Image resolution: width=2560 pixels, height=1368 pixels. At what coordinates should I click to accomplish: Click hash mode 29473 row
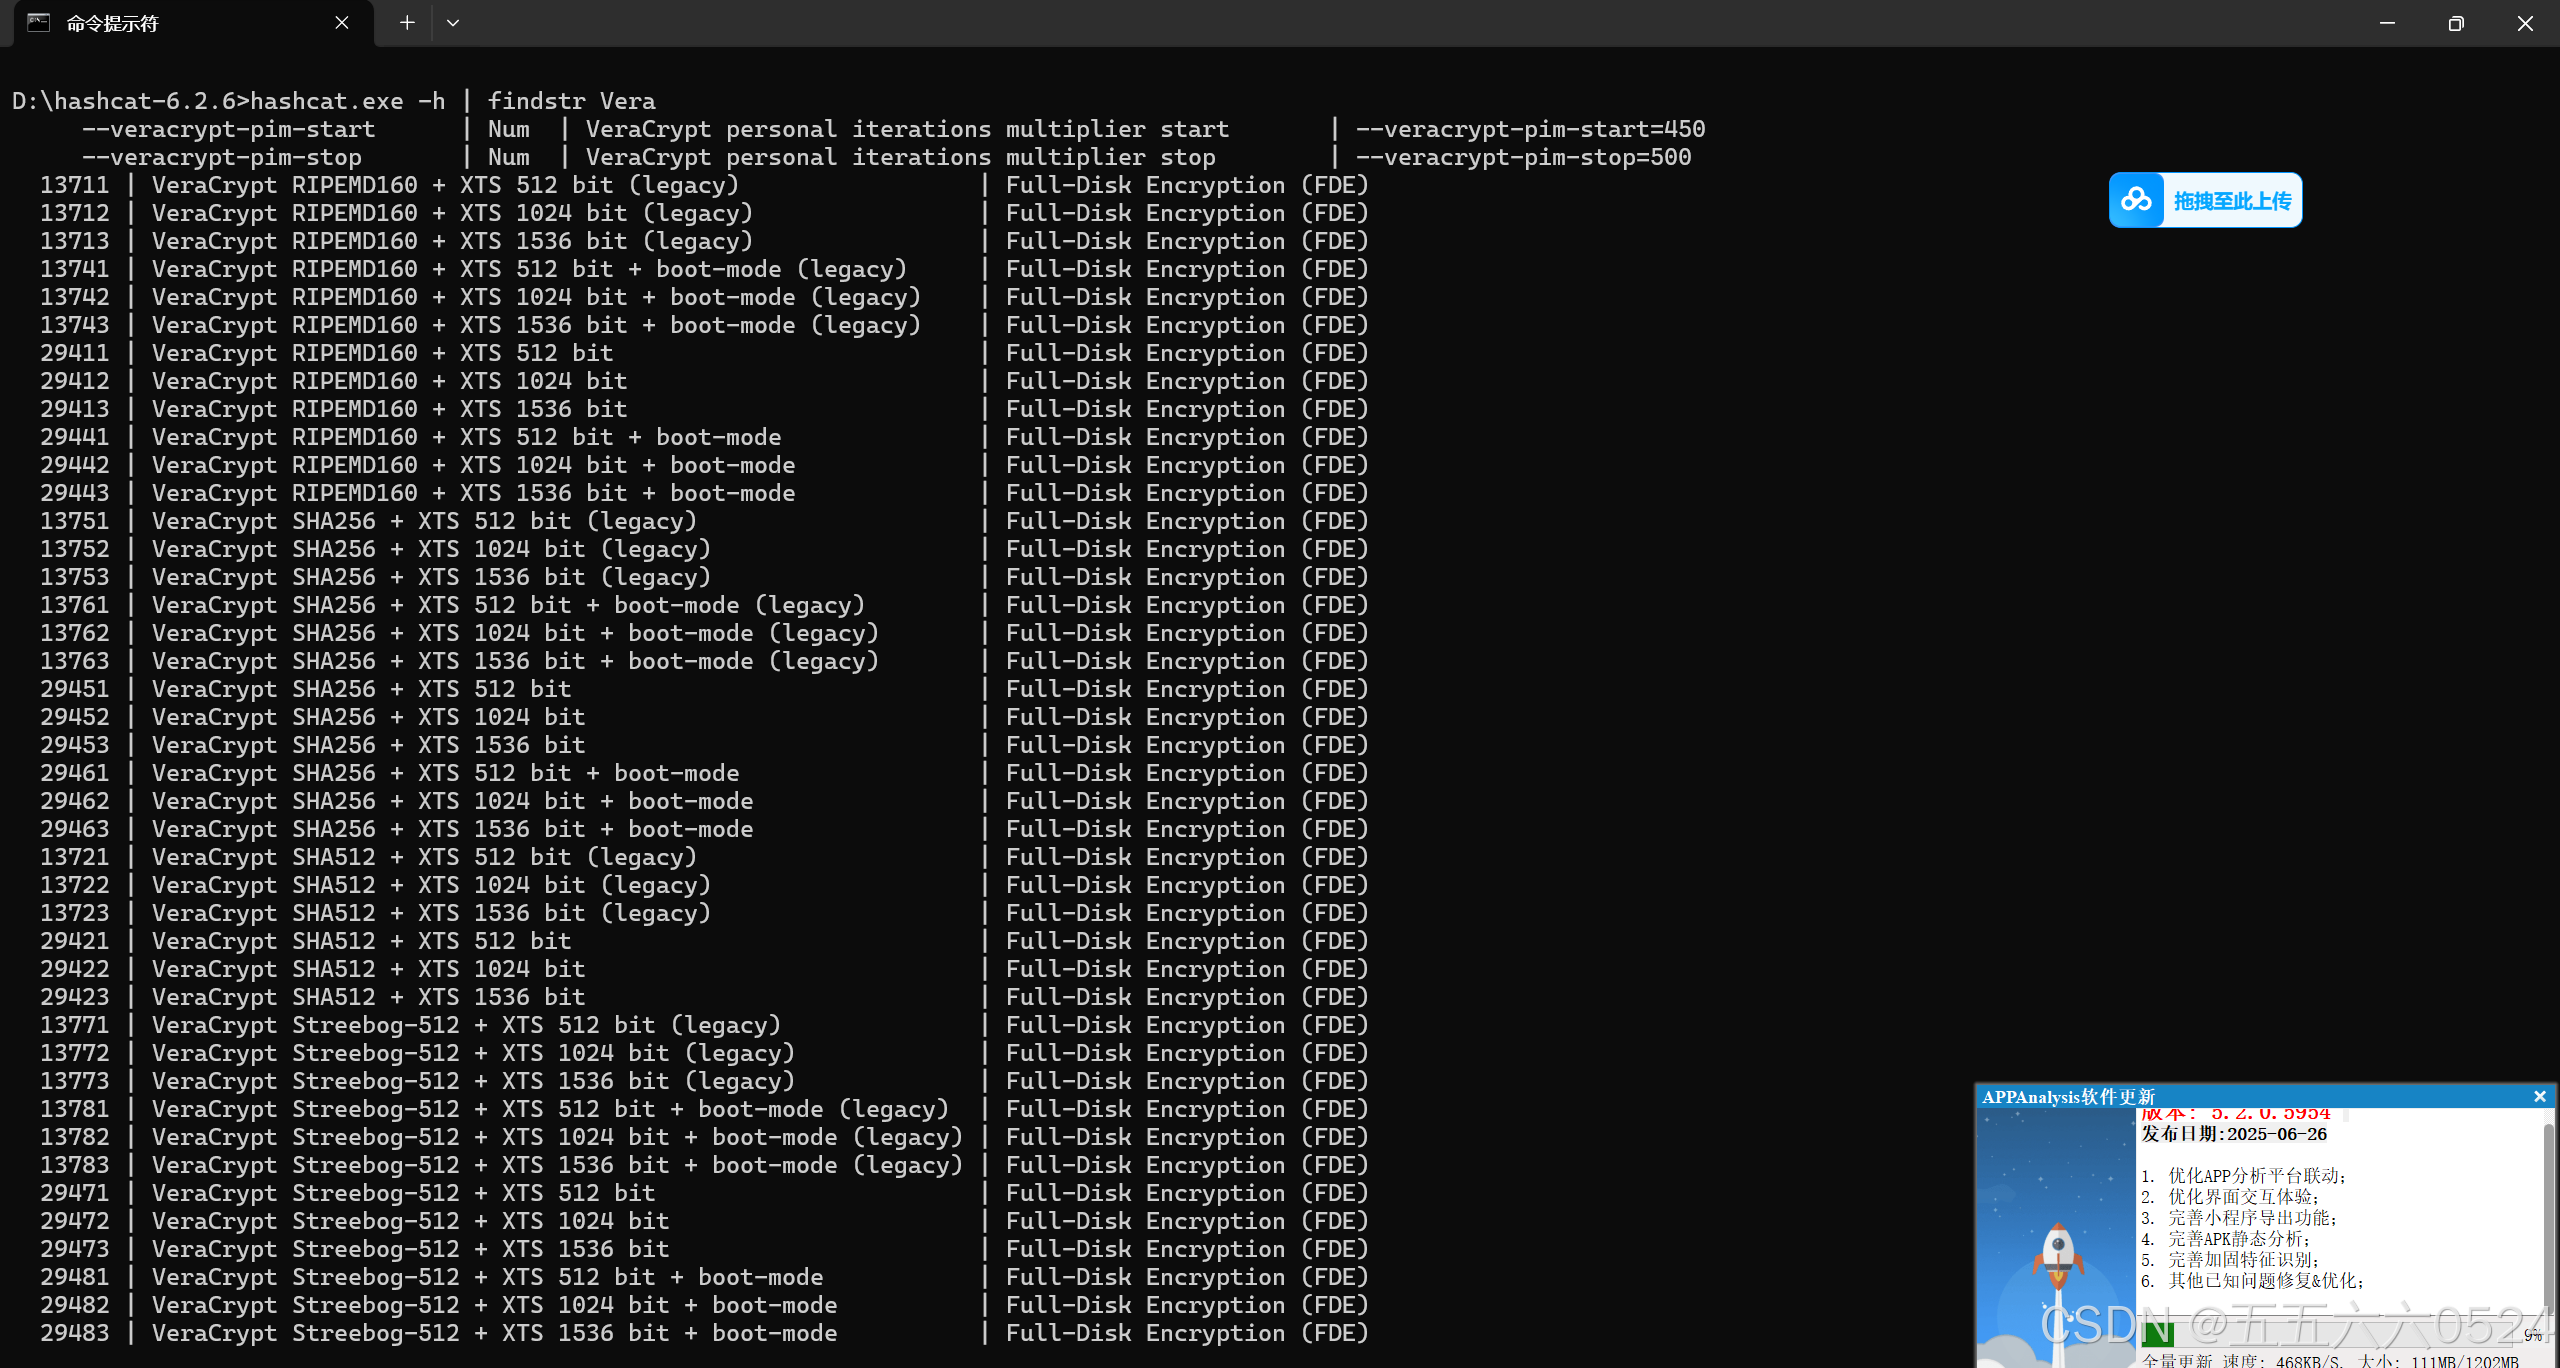coord(704,1249)
